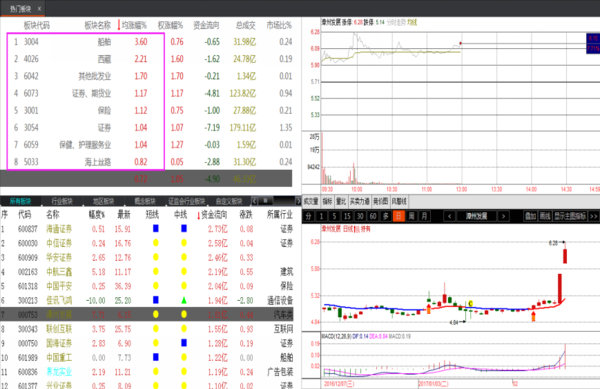Select the 日 daily period button
This screenshot has height=389, width=600.
(399, 216)
